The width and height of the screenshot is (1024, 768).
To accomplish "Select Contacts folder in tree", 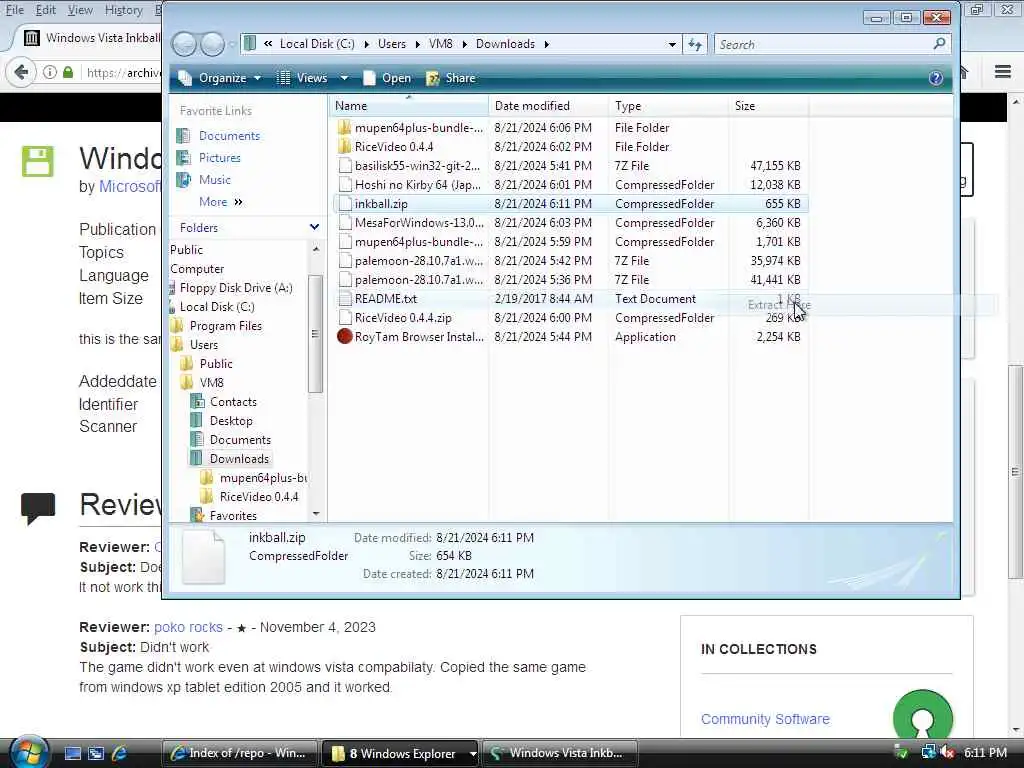I will (x=233, y=402).
